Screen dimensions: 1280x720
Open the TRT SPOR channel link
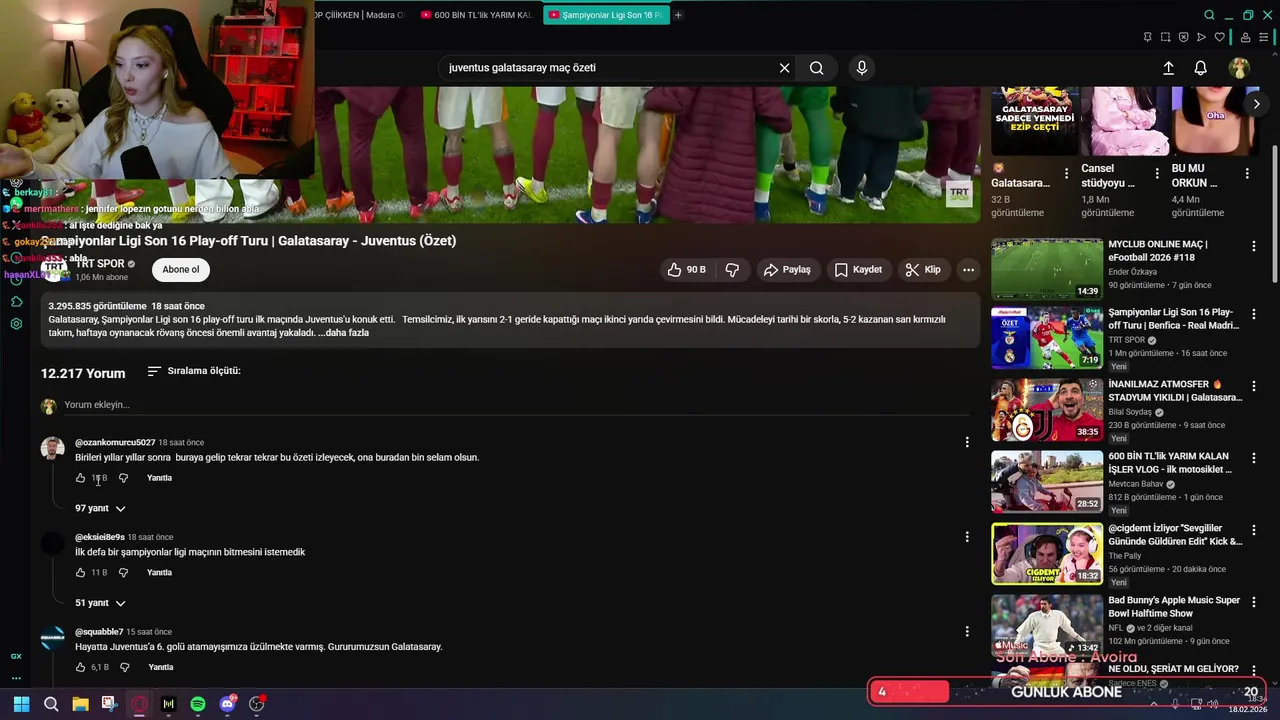[x=99, y=265]
